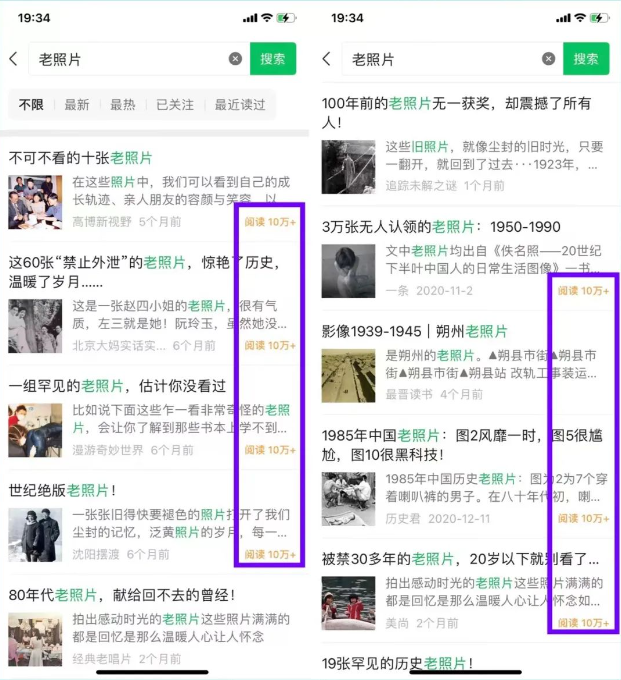Open article 世纪绝版老照片！
621x680 pixels.
[62, 490]
